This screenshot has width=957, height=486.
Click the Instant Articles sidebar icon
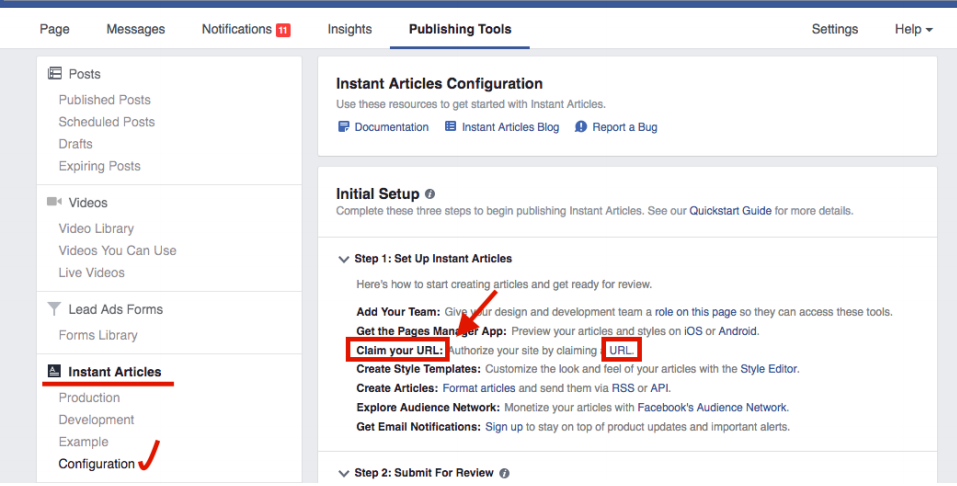tap(54, 371)
